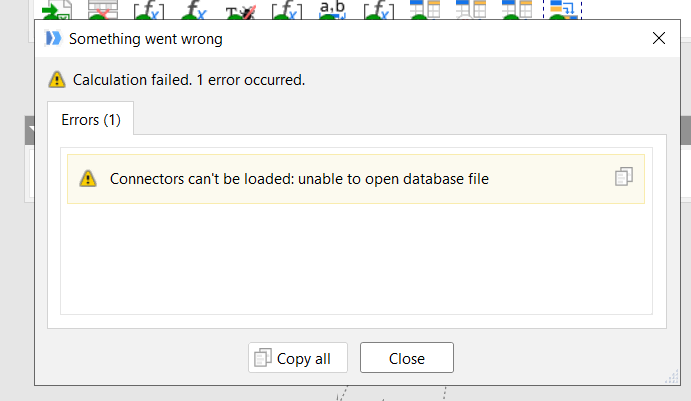691x401 pixels.
Task: Click the "Calculation failed. 1 error occurred." message
Action: [x=189, y=80]
